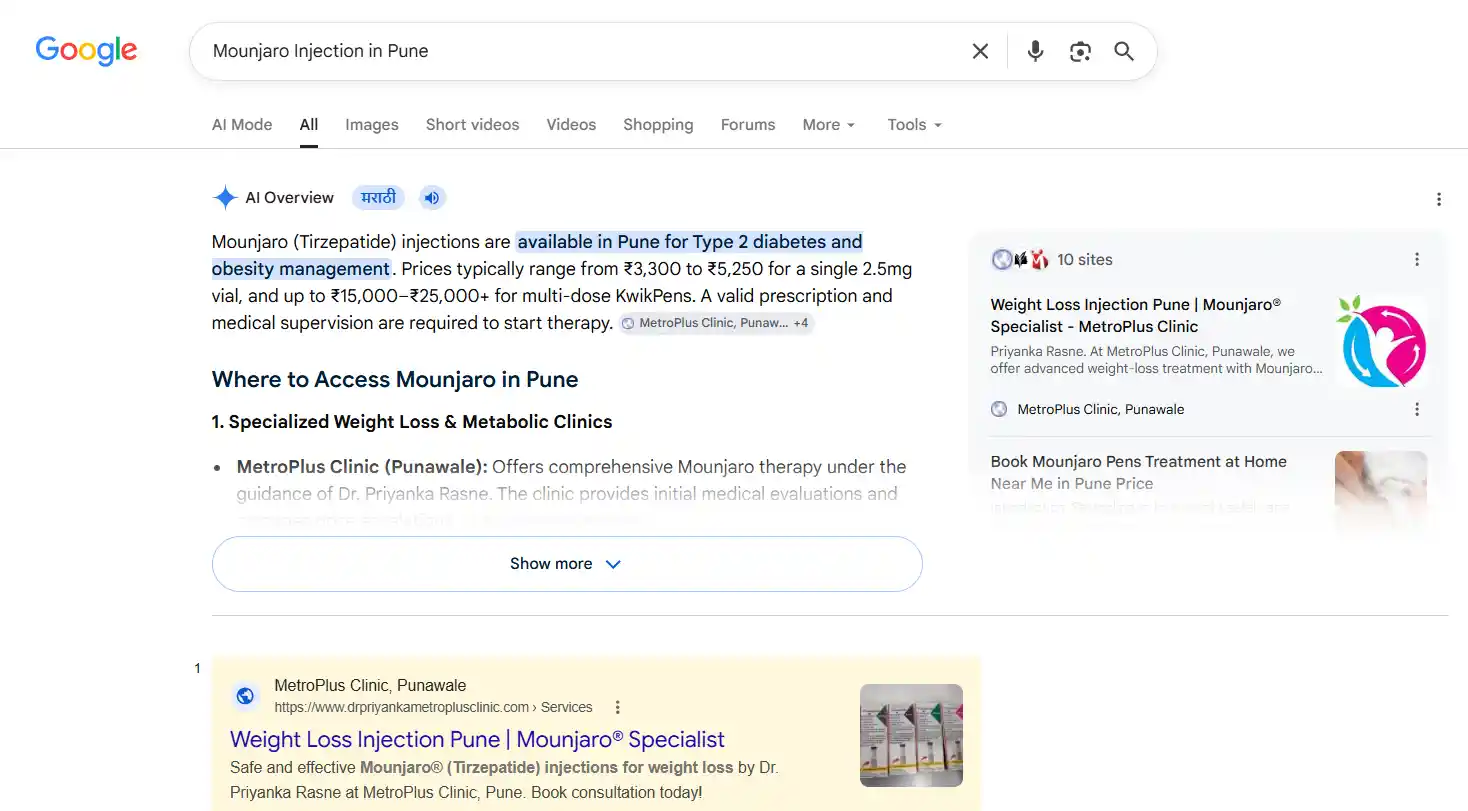Go to Shopping tab
The height and width of the screenshot is (811, 1468).
[658, 125]
